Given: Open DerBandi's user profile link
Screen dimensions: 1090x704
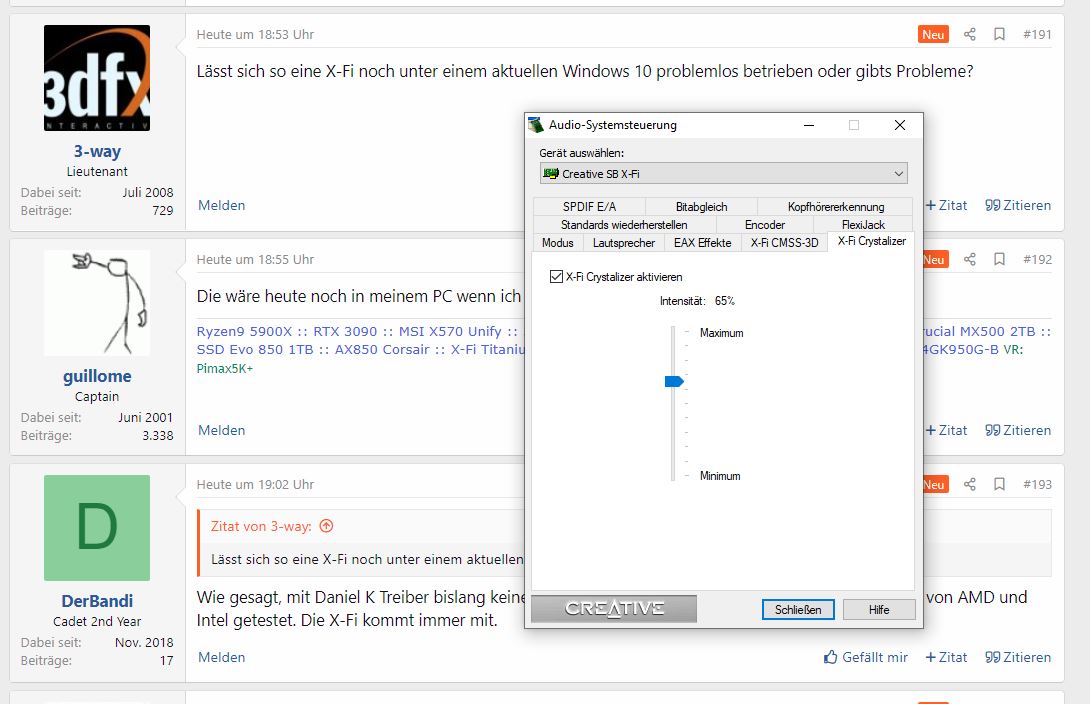Looking at the screenshot, I should tap(97, 601).
